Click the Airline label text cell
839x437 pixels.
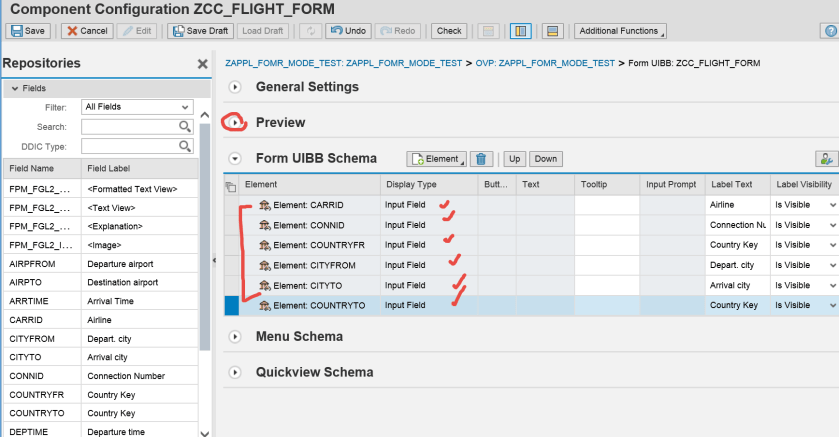coord(737,205)
